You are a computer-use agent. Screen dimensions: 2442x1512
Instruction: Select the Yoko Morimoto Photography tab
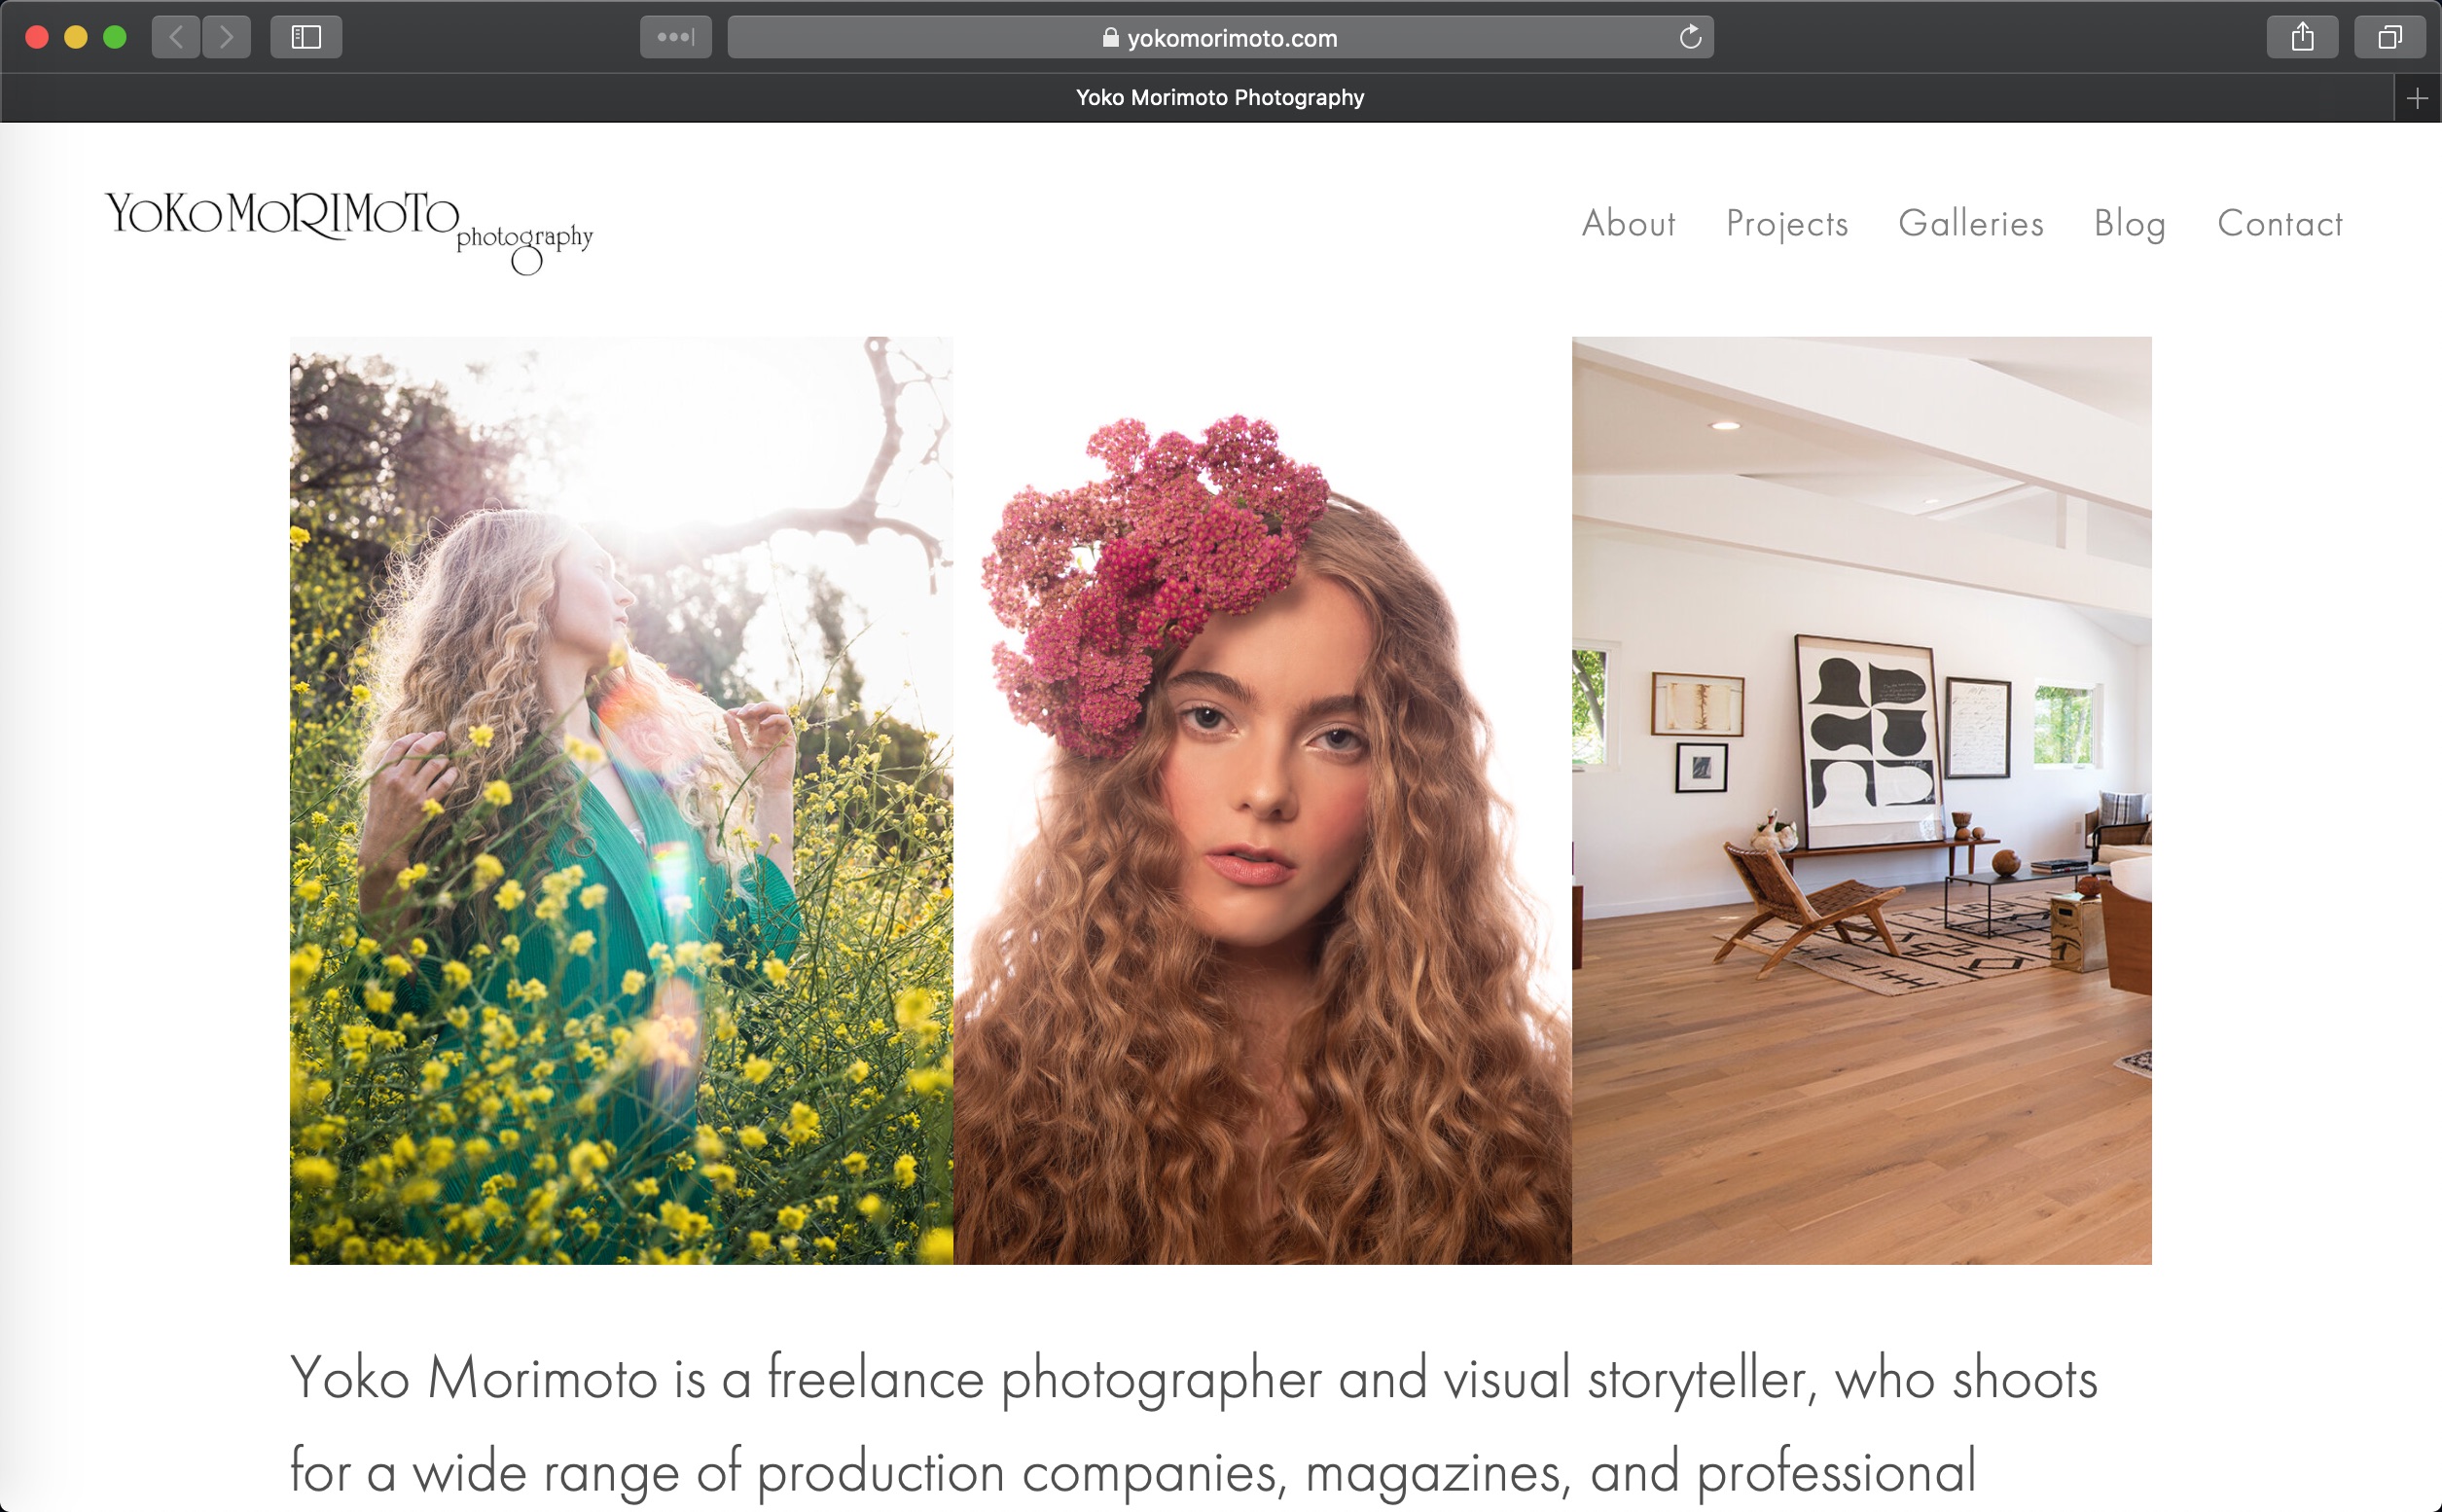coord(1220,98)
